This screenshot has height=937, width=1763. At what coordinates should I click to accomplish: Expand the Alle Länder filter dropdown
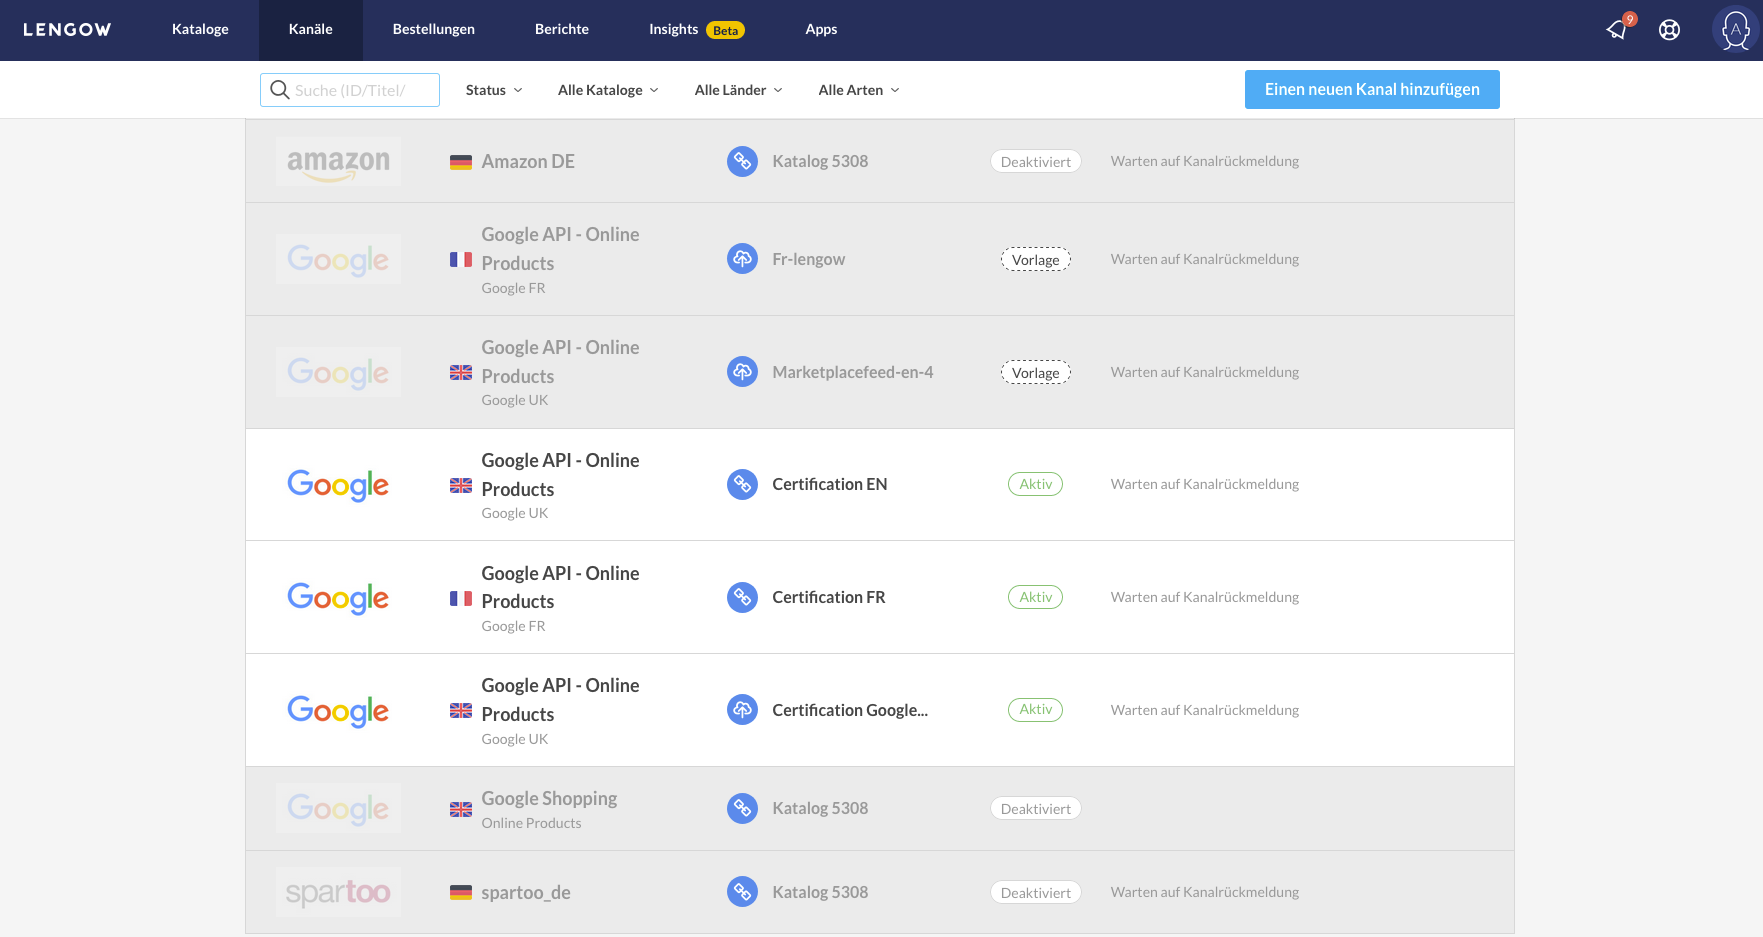tap(738, 90)
